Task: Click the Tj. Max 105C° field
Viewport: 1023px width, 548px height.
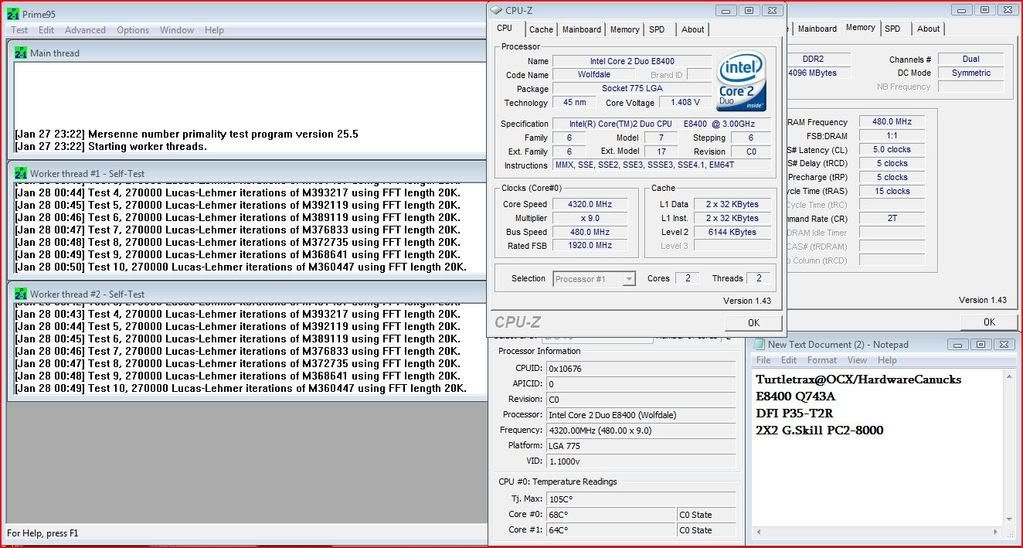Action: tap(641, 499)
